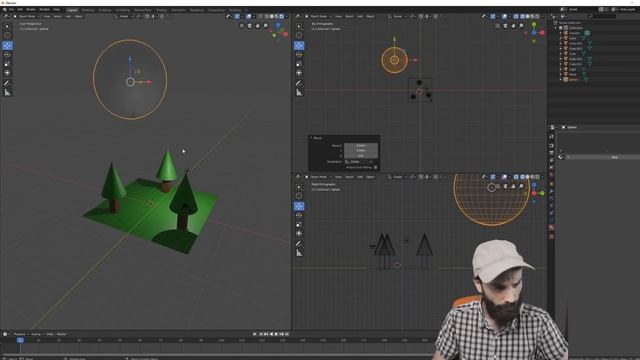
Task: Click the red X axis on the top viewport gizmo
Action: click(x=542, y=33)
